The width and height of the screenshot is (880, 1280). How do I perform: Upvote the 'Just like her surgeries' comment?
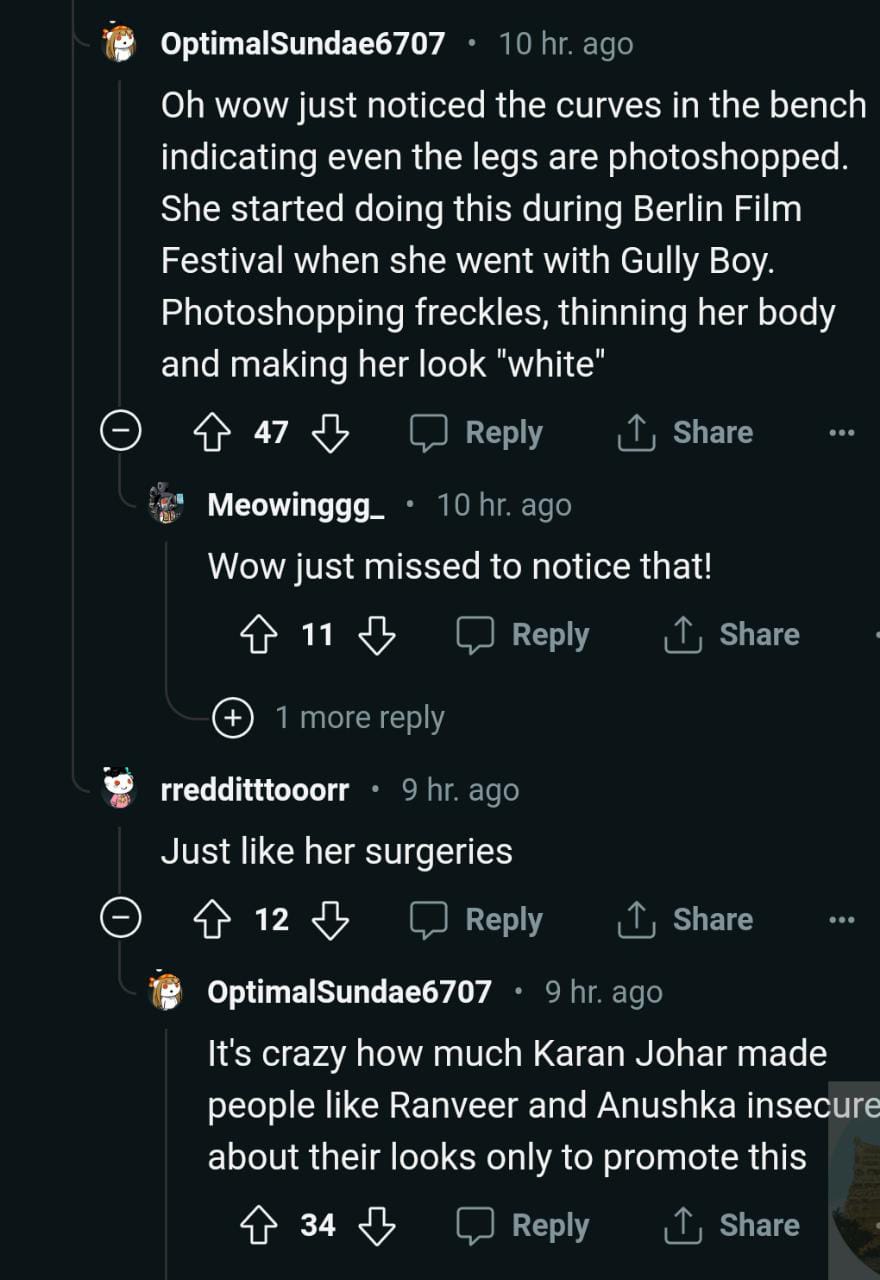pyautogui.click(x=212, y=920)
